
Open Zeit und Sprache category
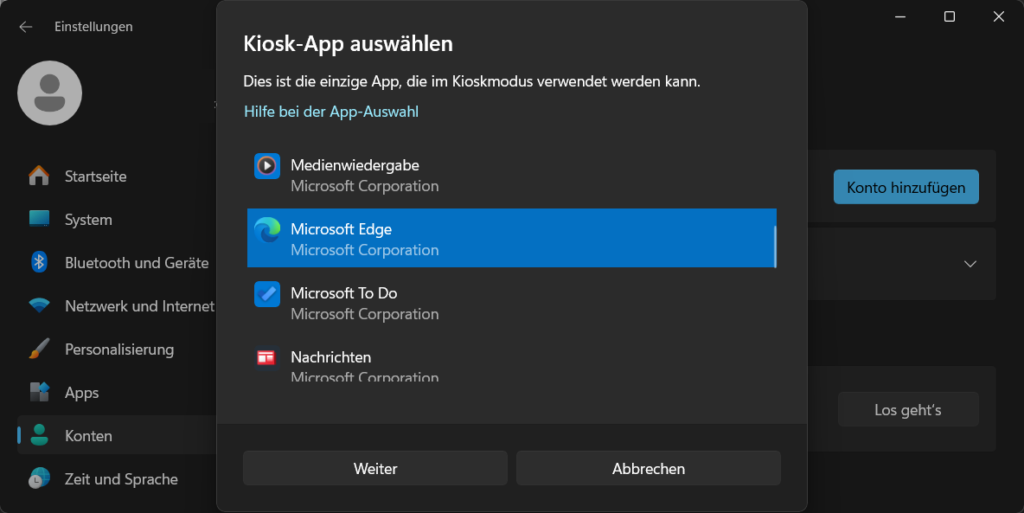[116, 479]
